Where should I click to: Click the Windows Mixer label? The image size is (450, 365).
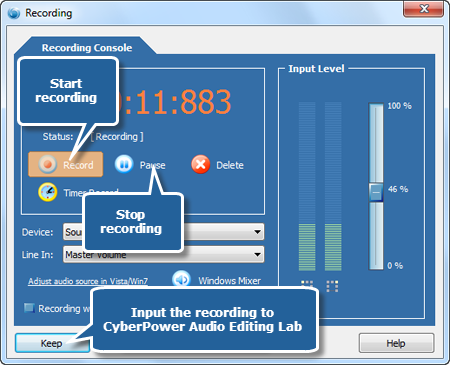point(230,281)
